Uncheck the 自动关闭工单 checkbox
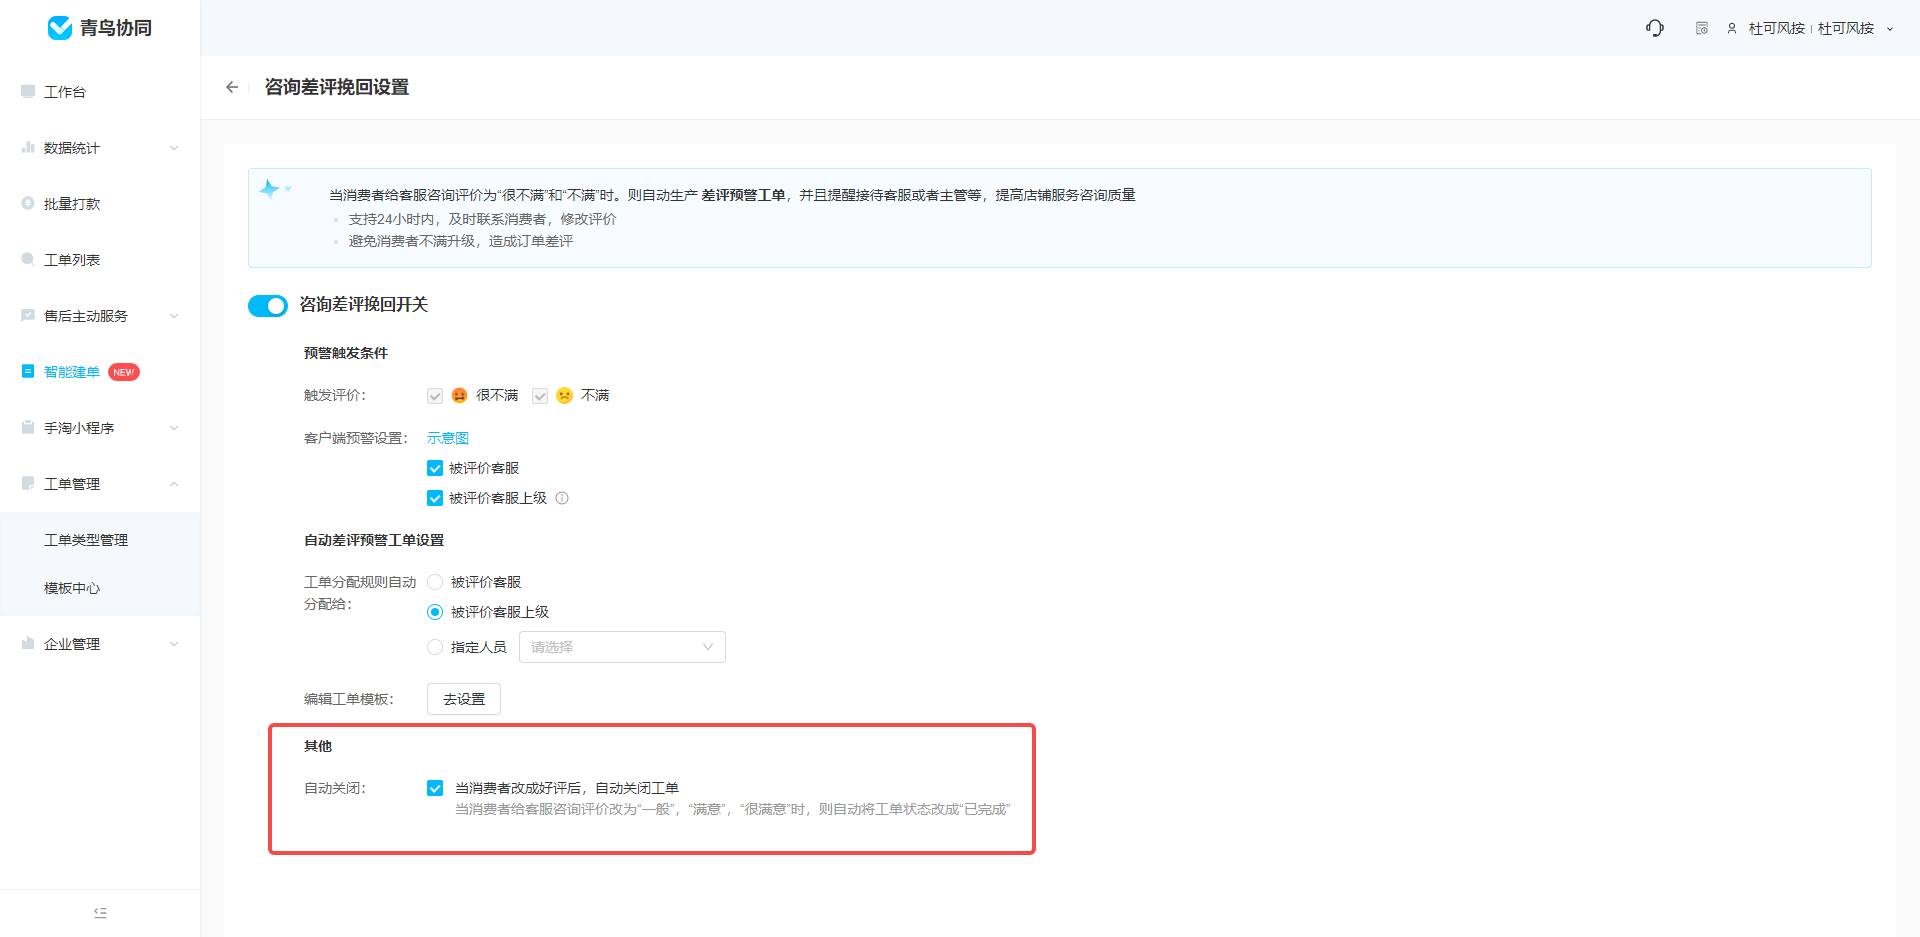This screenshot has width=1920, height=937. click(435, 788)
